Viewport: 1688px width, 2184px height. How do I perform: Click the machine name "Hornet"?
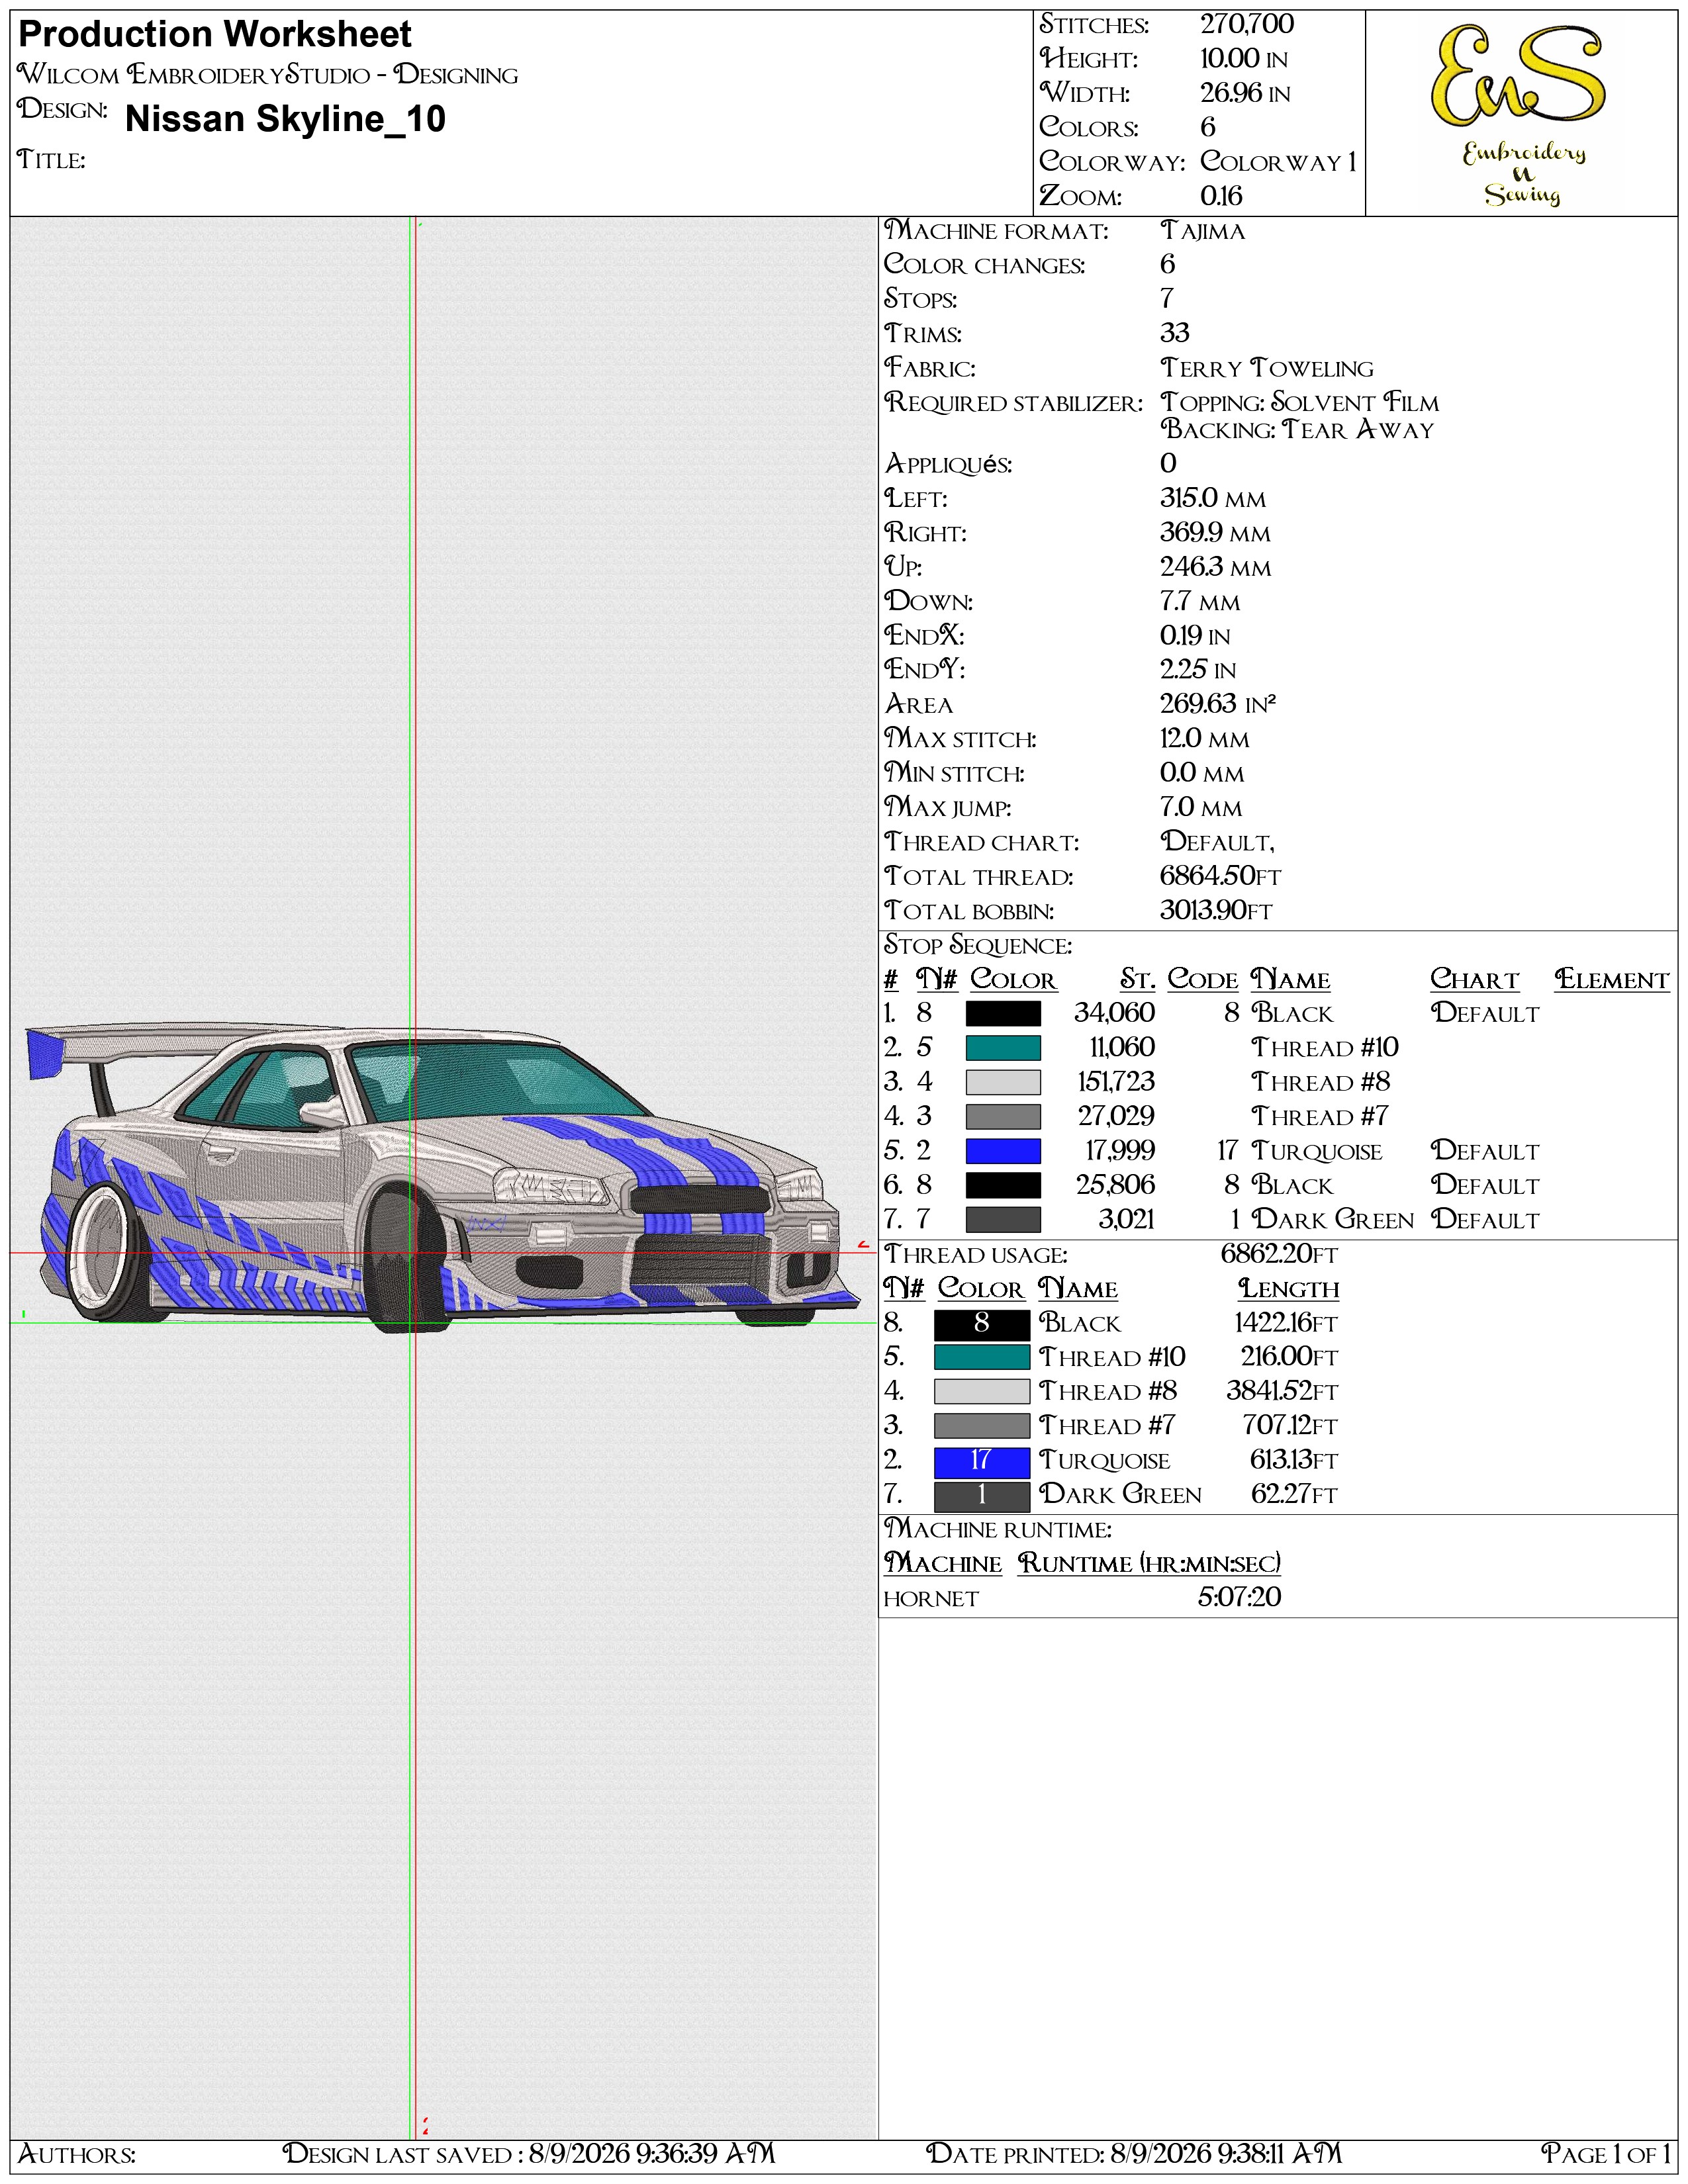point(931,1599)
